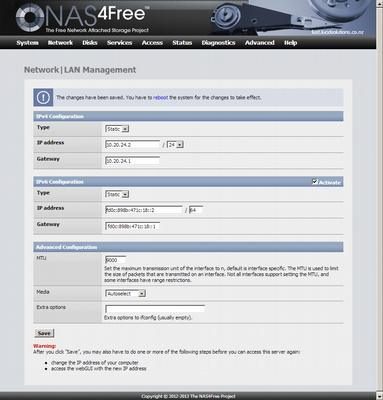This screenshot has width=383, height=400.
Task: Click the page vertical scrollbar
Action: 380,200
